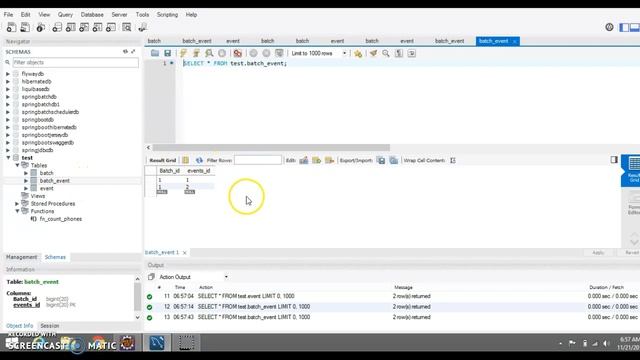Execute the statement under the cursor
This screenshot has width=640, height=360.
click(196, 53)
